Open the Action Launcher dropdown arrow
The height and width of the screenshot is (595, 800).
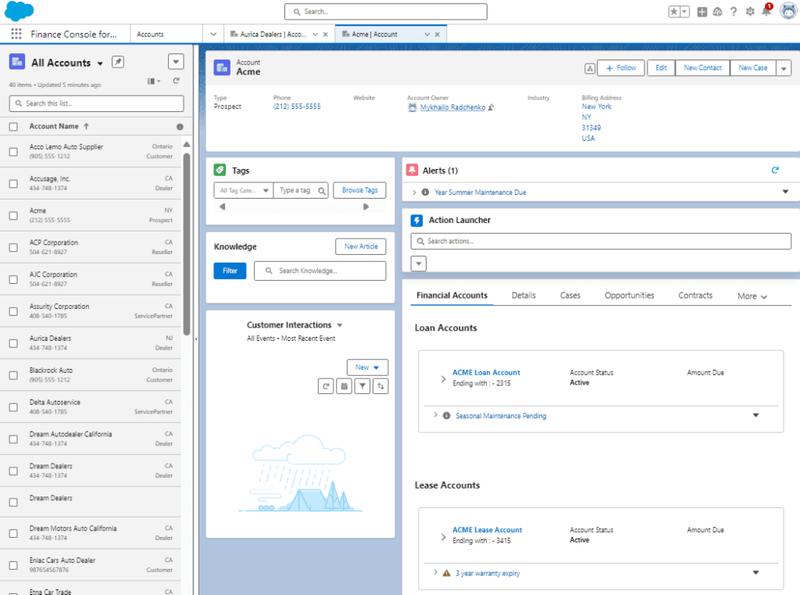418,264
